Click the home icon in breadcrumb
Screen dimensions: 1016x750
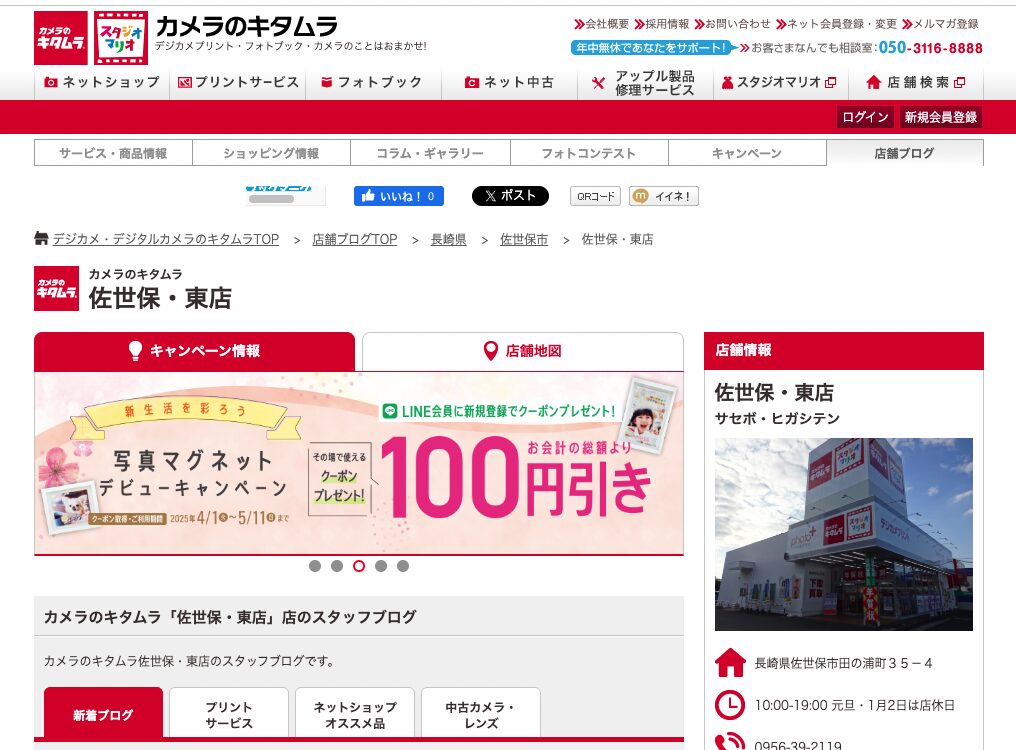click(x=41, y=239)
